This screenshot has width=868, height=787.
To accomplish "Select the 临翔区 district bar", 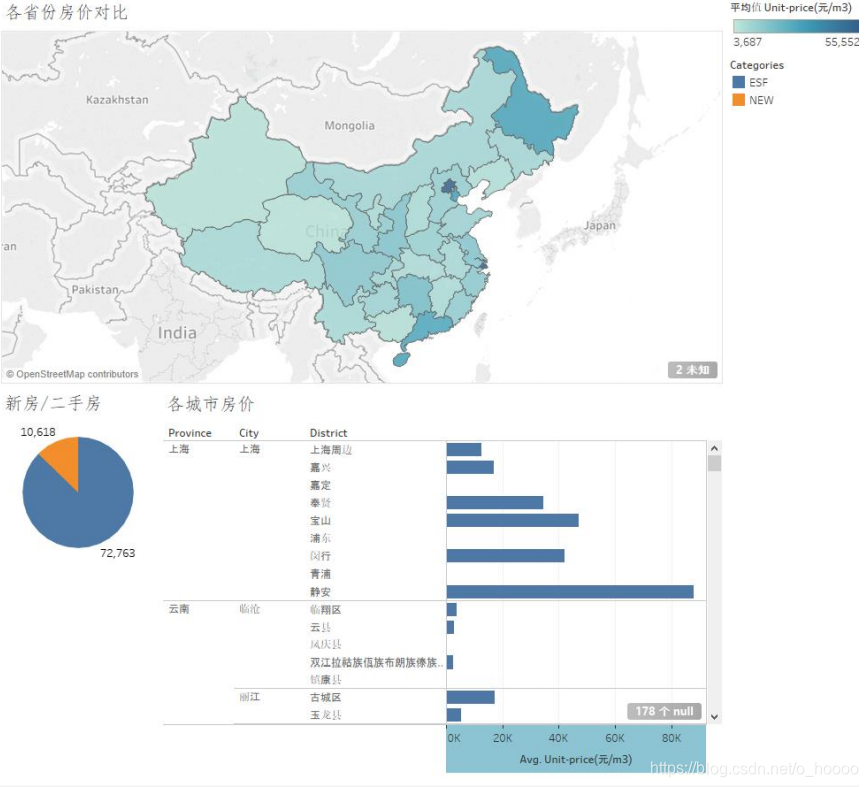I will click(x=452, y=609).
